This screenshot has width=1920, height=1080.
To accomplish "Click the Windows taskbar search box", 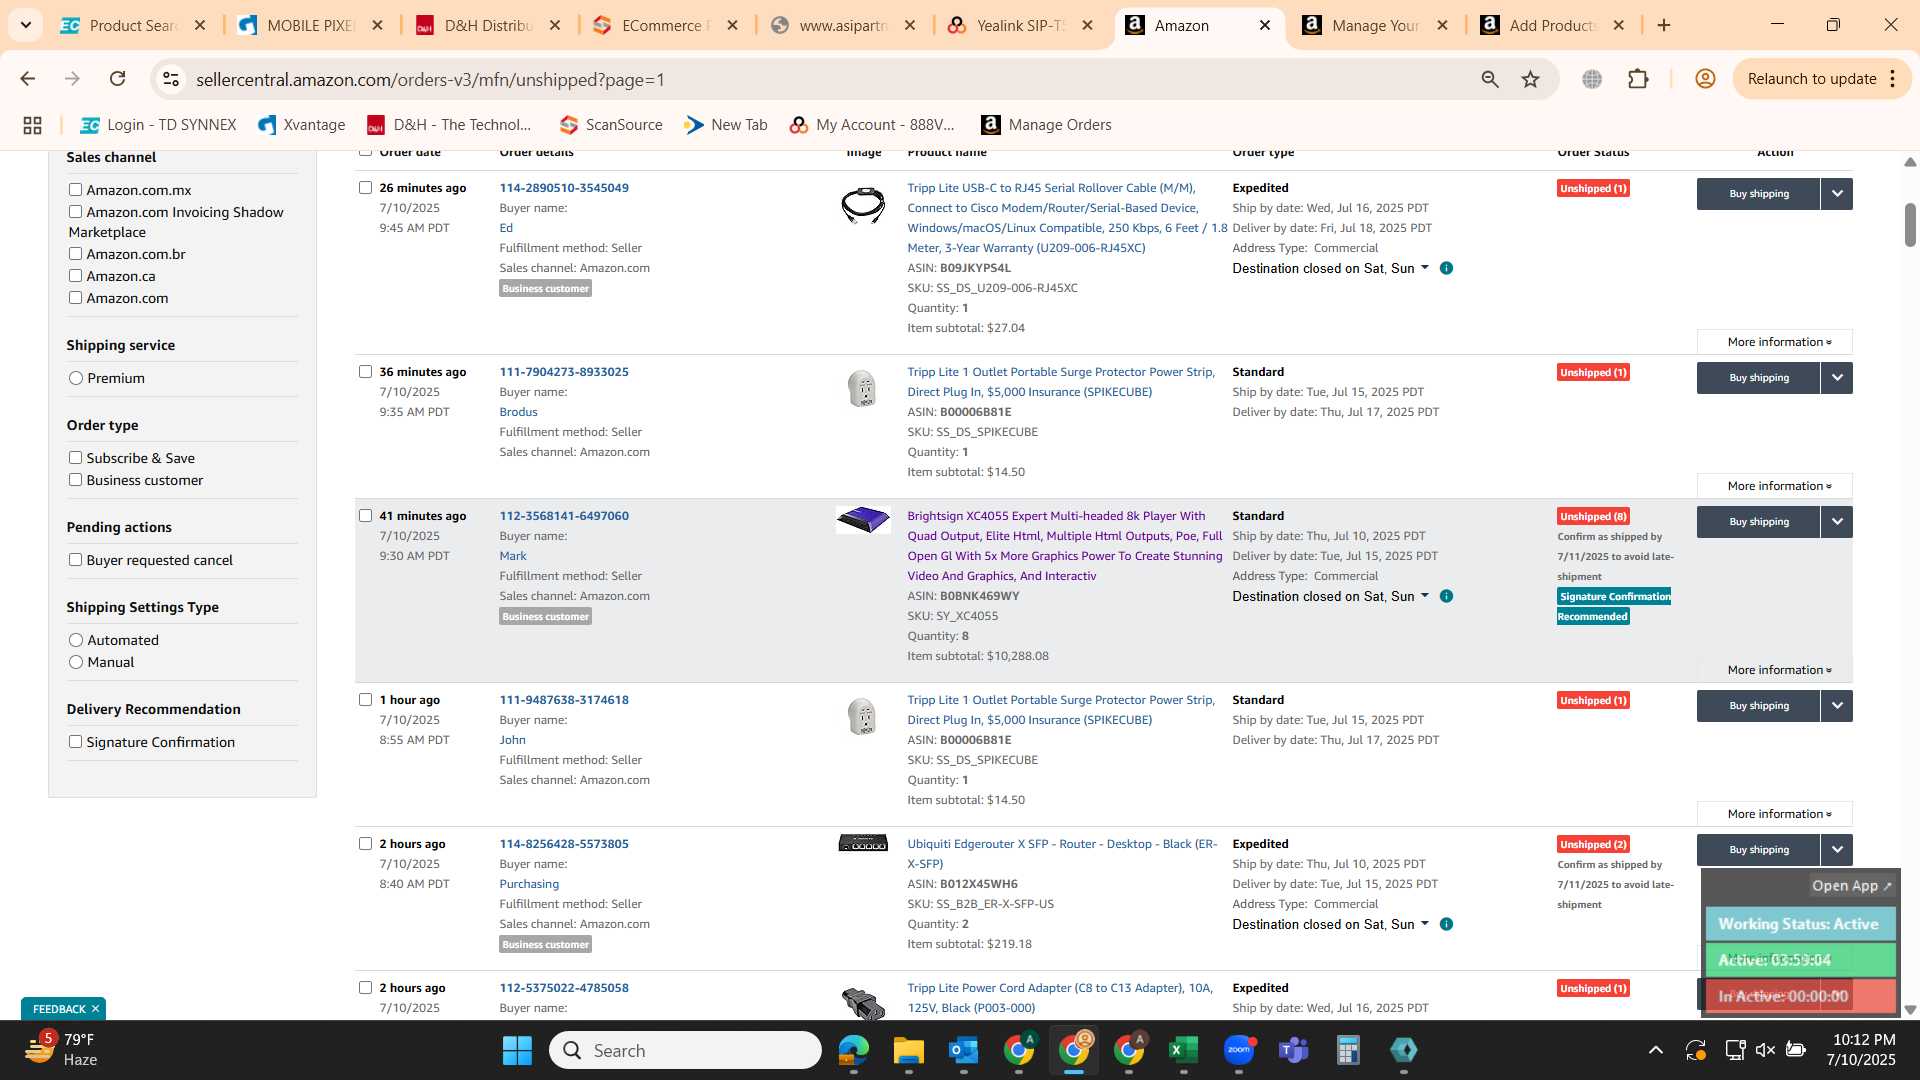I will pos(686,1050).
